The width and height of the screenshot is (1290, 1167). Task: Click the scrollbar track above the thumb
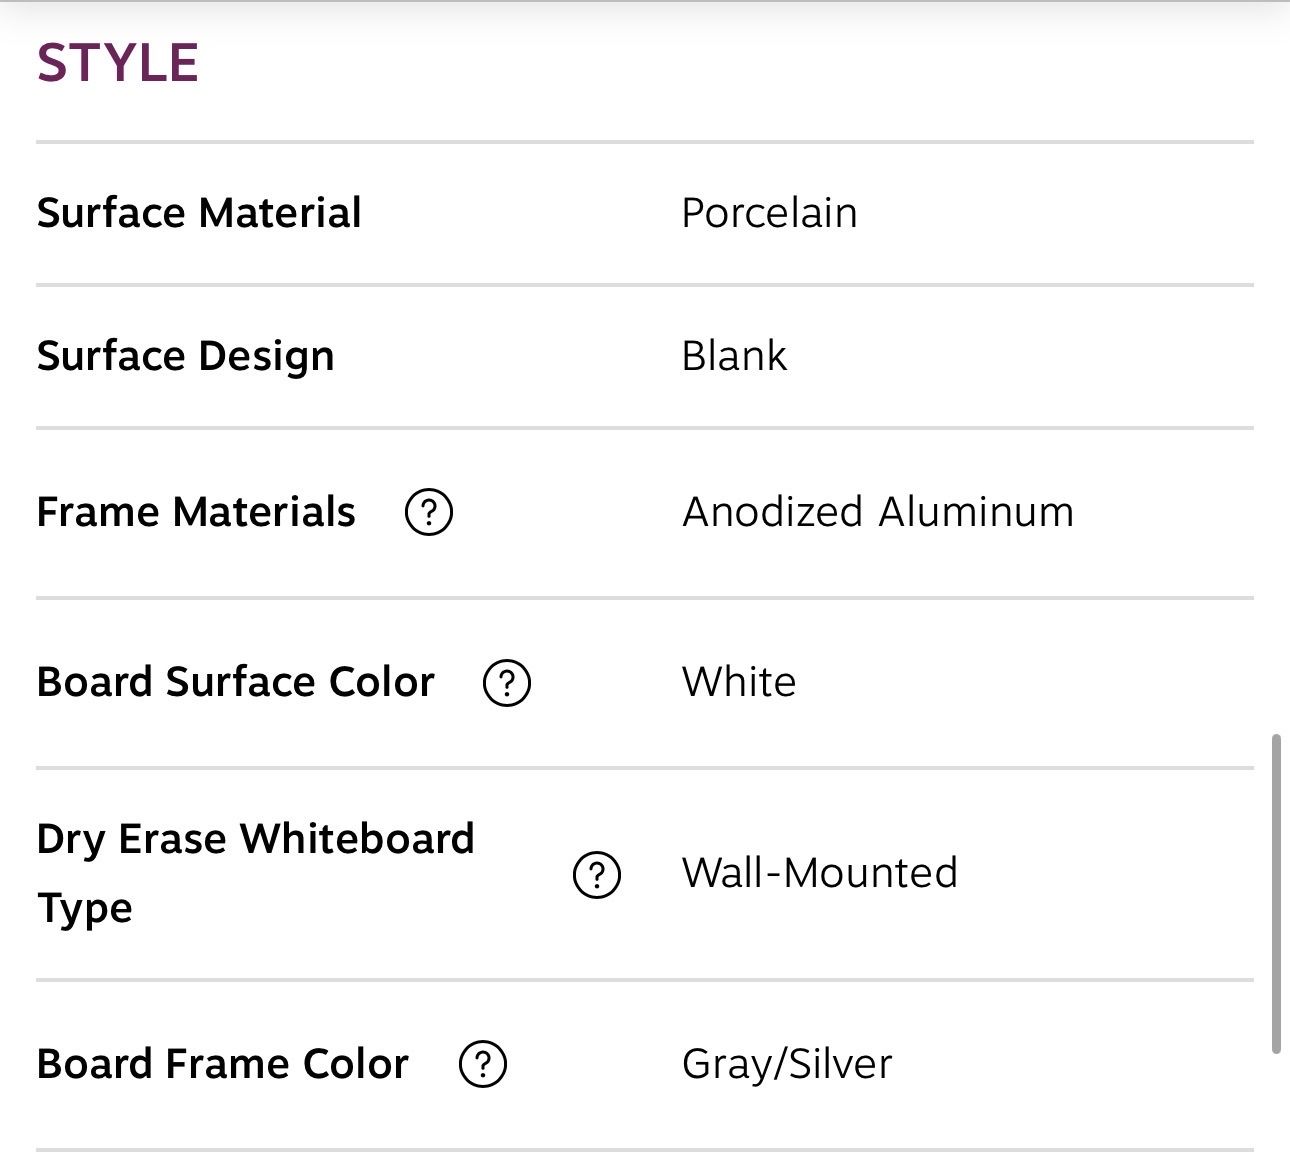coord(1275,400)
